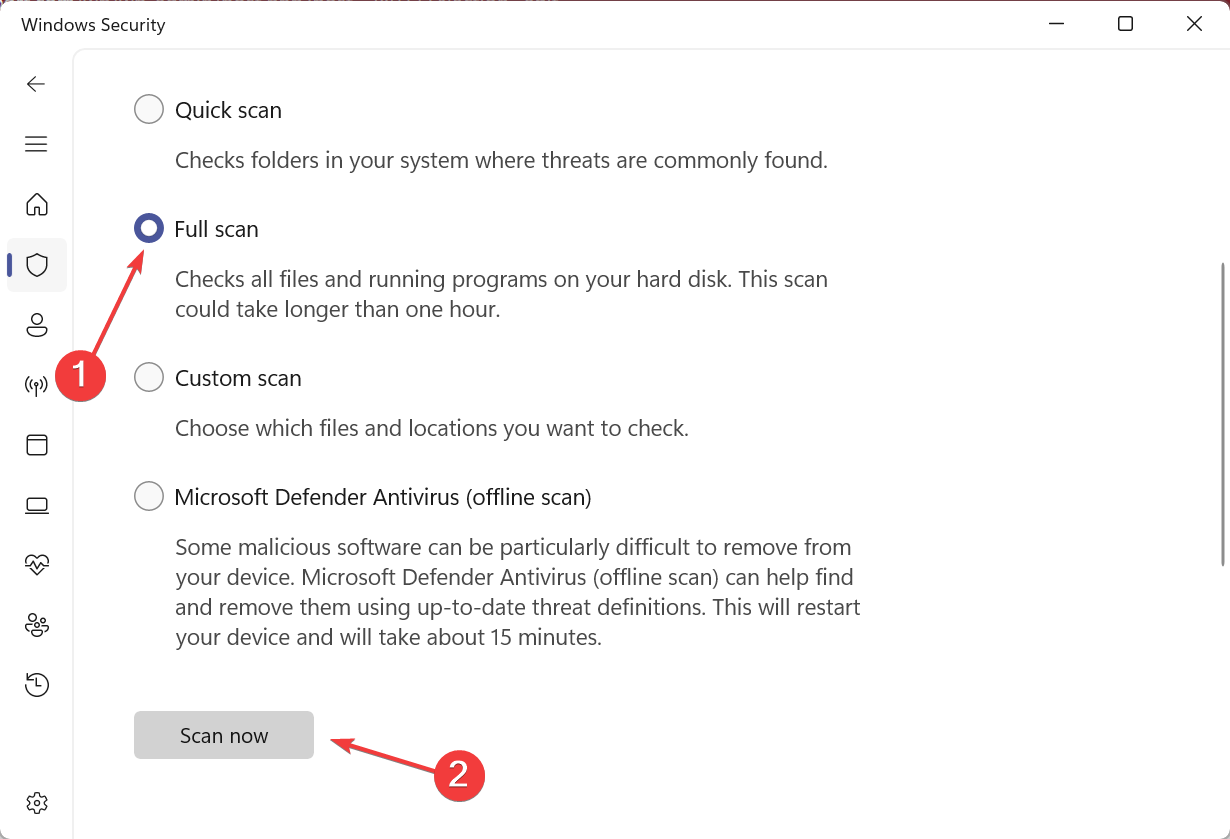
Task: Select the Full scan radio button
Action: click(149, 229)
